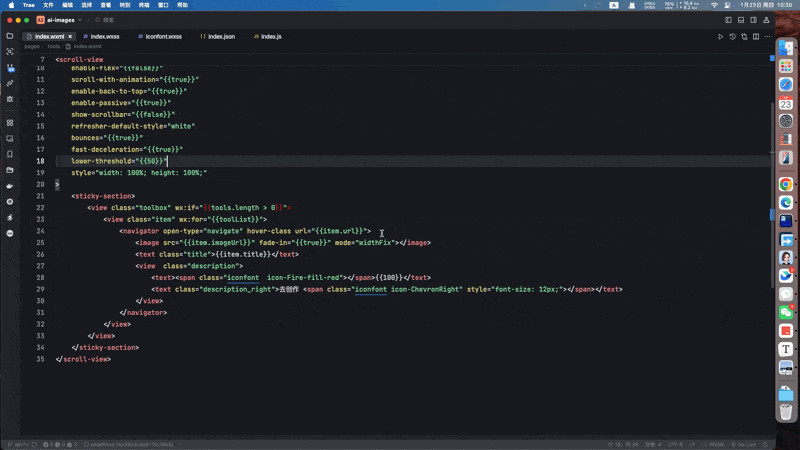800x450 pixels.
Task: Click the style attribute on line 19
Action: coord(139,173)
